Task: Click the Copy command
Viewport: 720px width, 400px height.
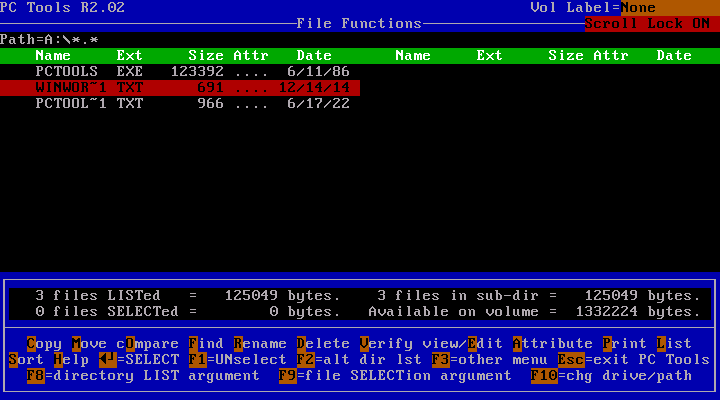Action: click(x=45, y=344)
